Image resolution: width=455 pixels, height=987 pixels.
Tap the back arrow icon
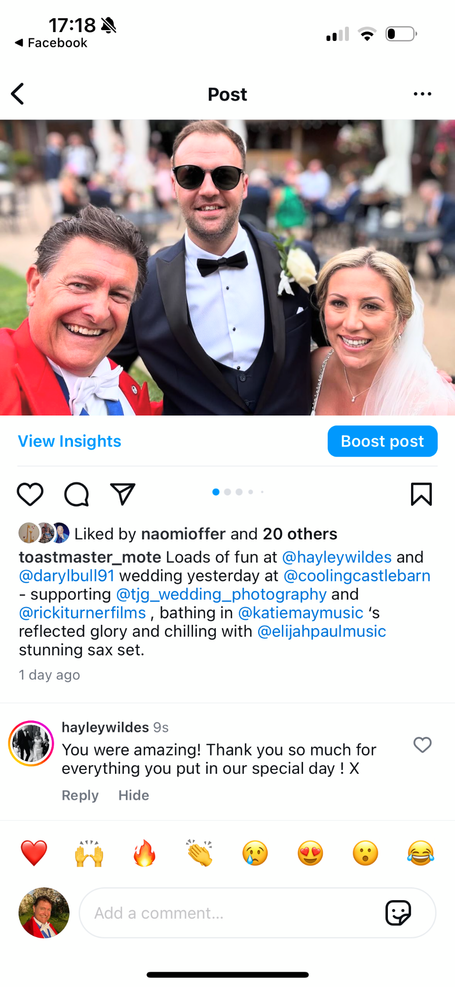(18, 94)
